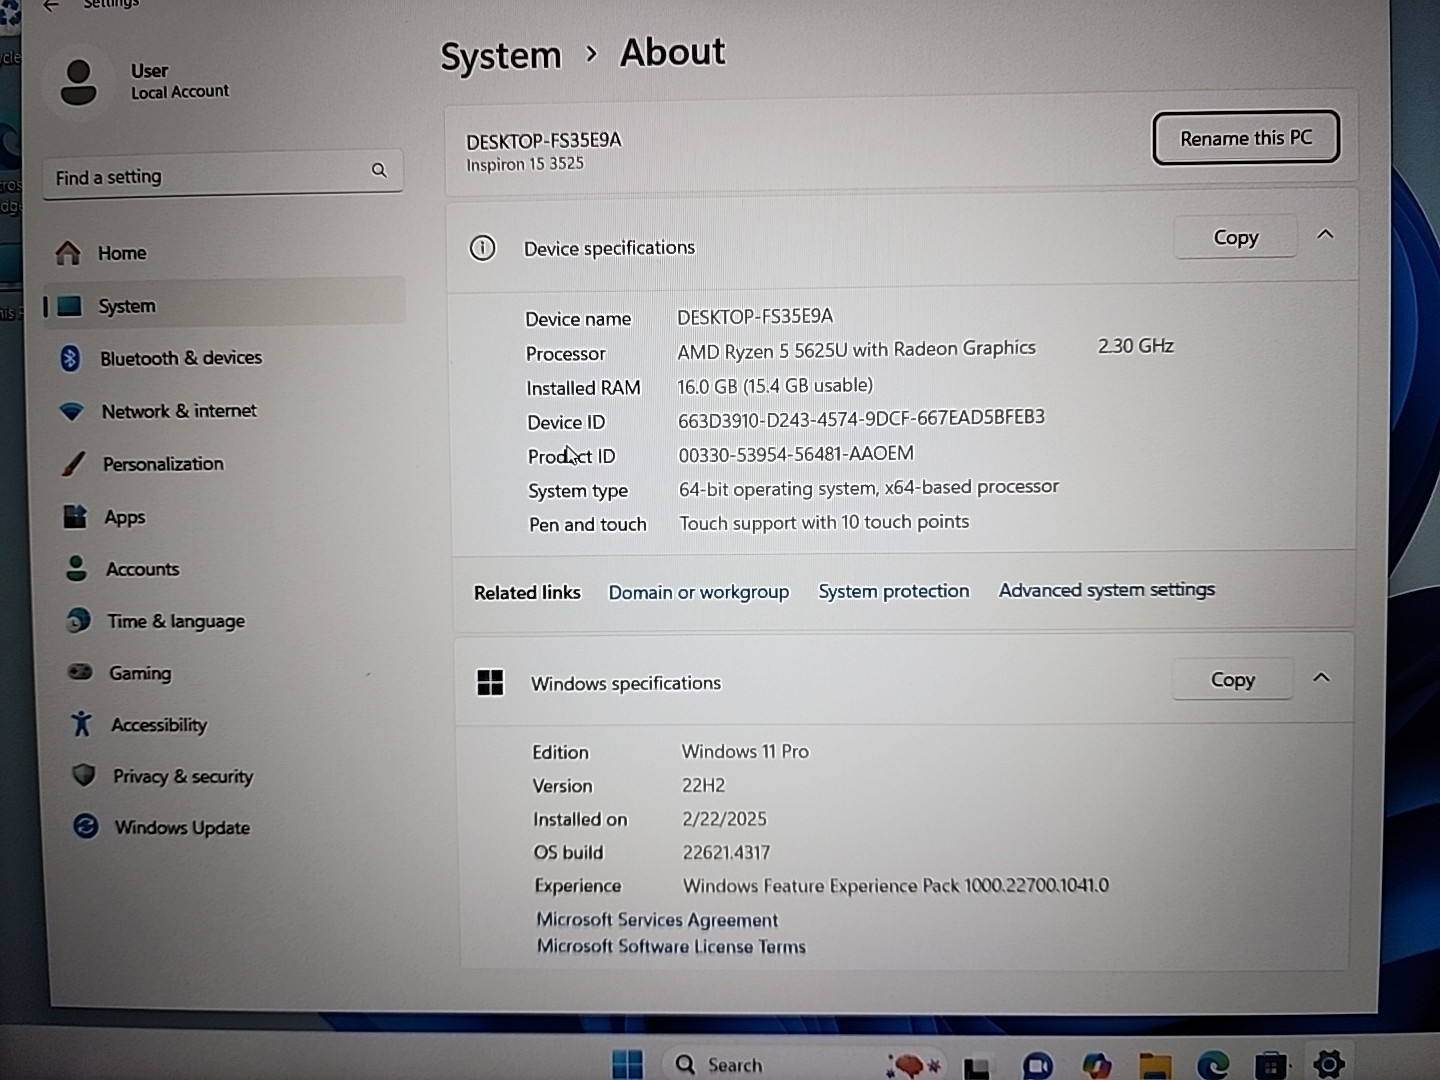Click the 2.30 GHz processor speed

coord(1136,346)
